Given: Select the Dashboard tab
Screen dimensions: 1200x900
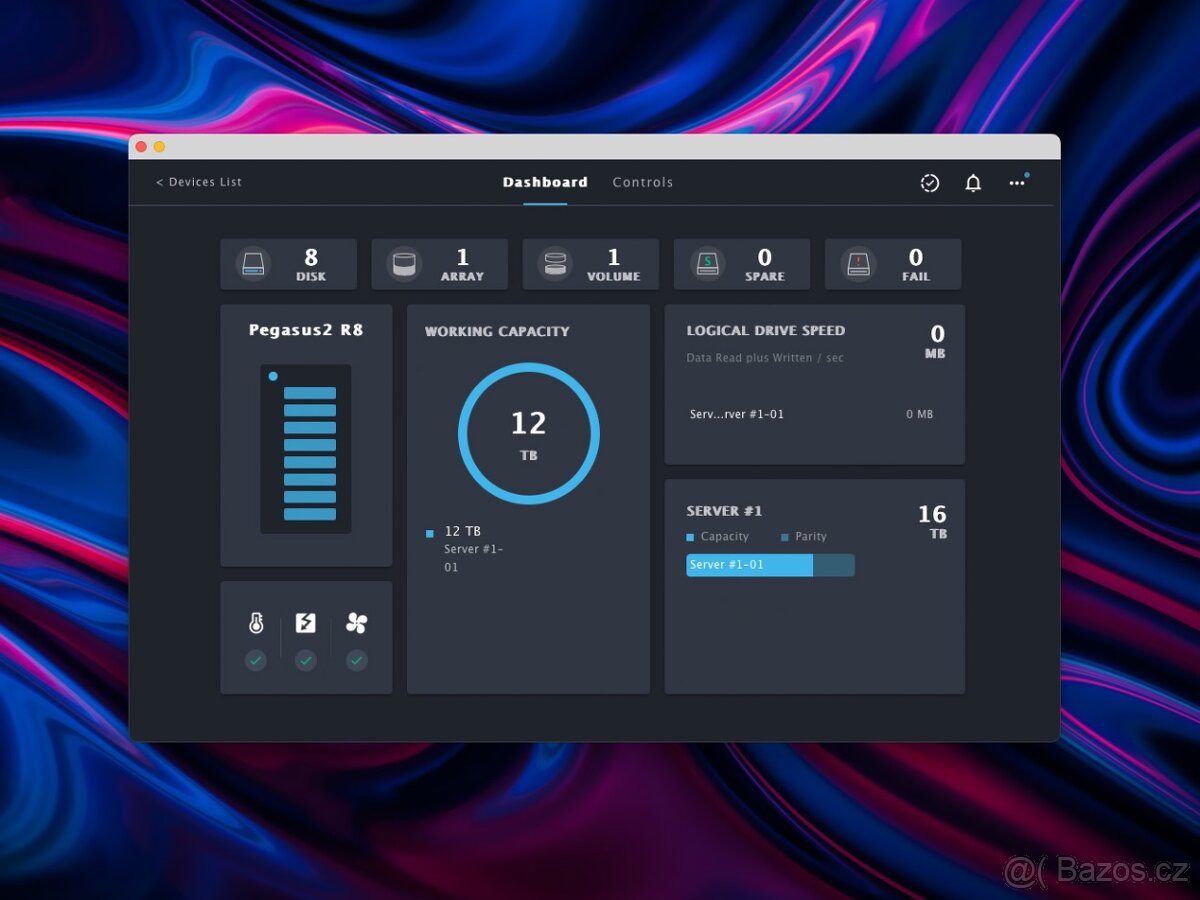Looking at the screenshot, I should pyautogui.click(x=545, y=182).
